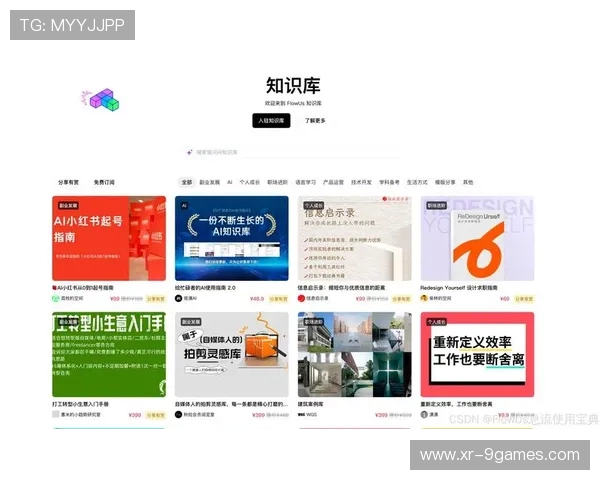Select the 模板分享 category filter
This screenshot has width=600, height=480.
(x=445, y=182)
